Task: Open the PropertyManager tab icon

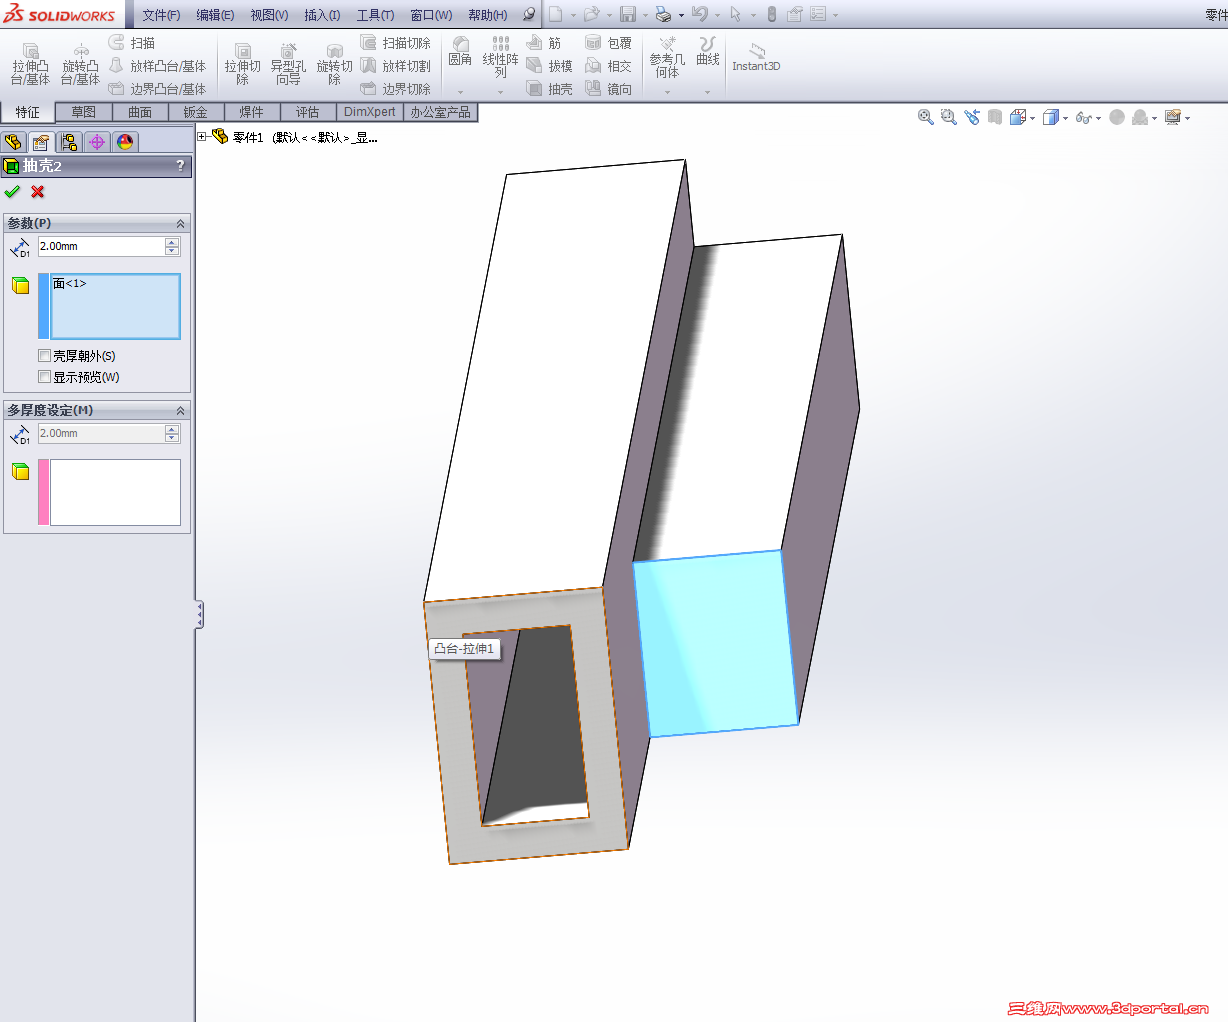Action: pyautogui.click(x=41, y=142)
